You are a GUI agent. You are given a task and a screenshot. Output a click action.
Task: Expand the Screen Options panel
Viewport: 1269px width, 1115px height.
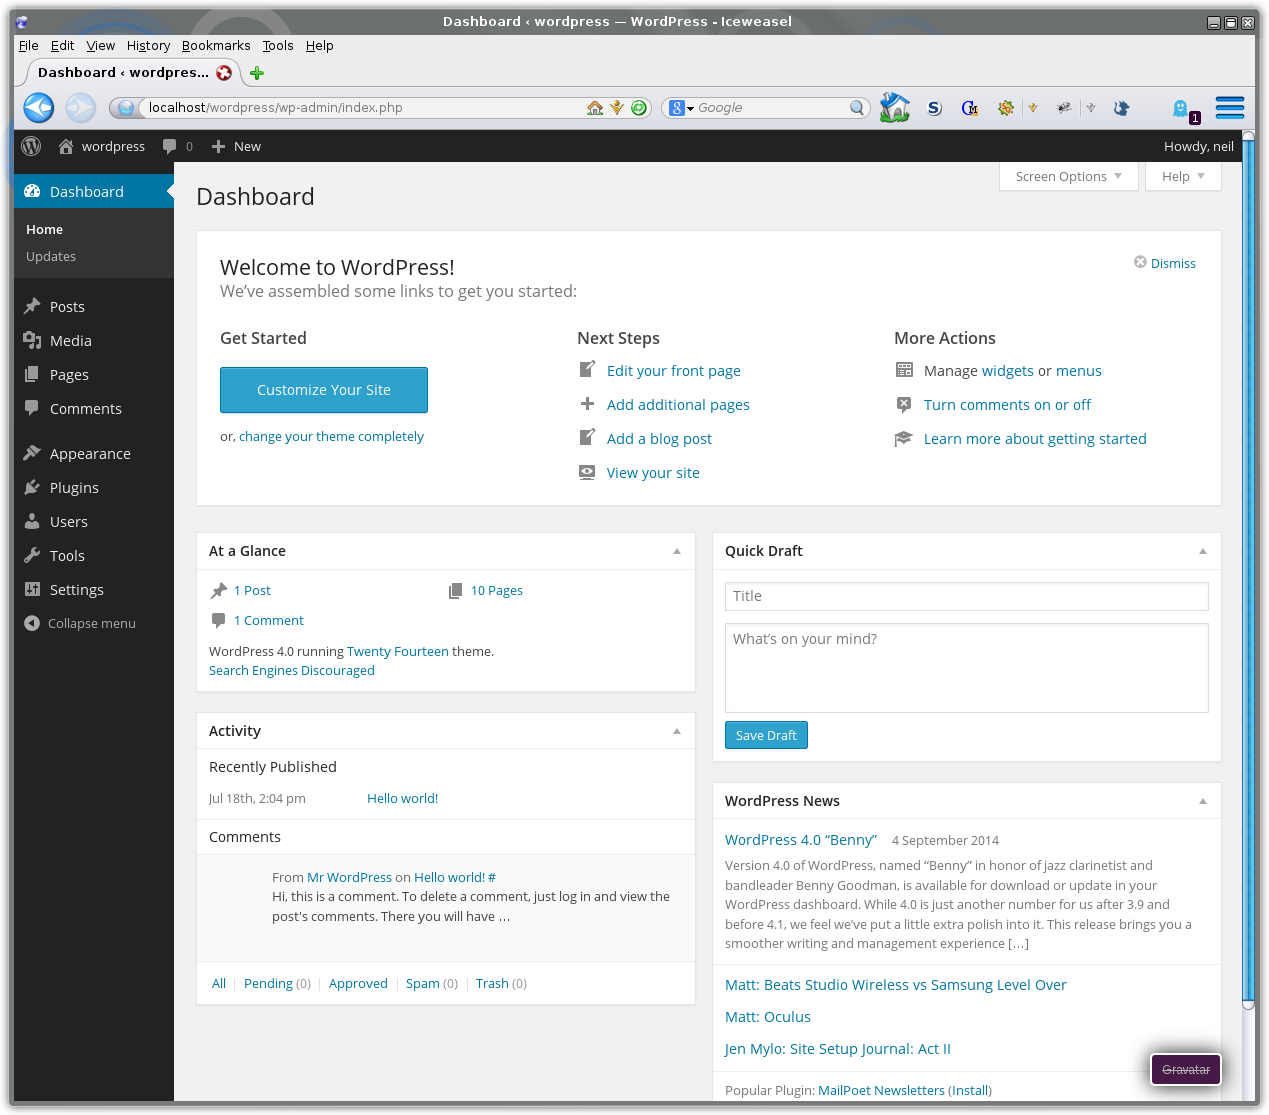(1069, 176)
